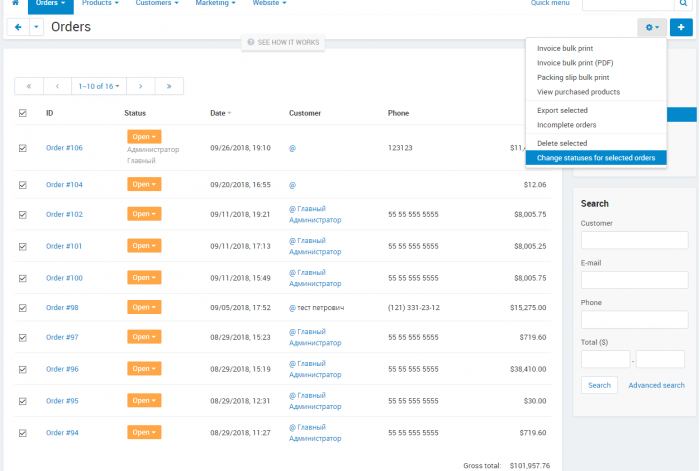
Task: Open the Order #98 link
Action: [62, 308]
